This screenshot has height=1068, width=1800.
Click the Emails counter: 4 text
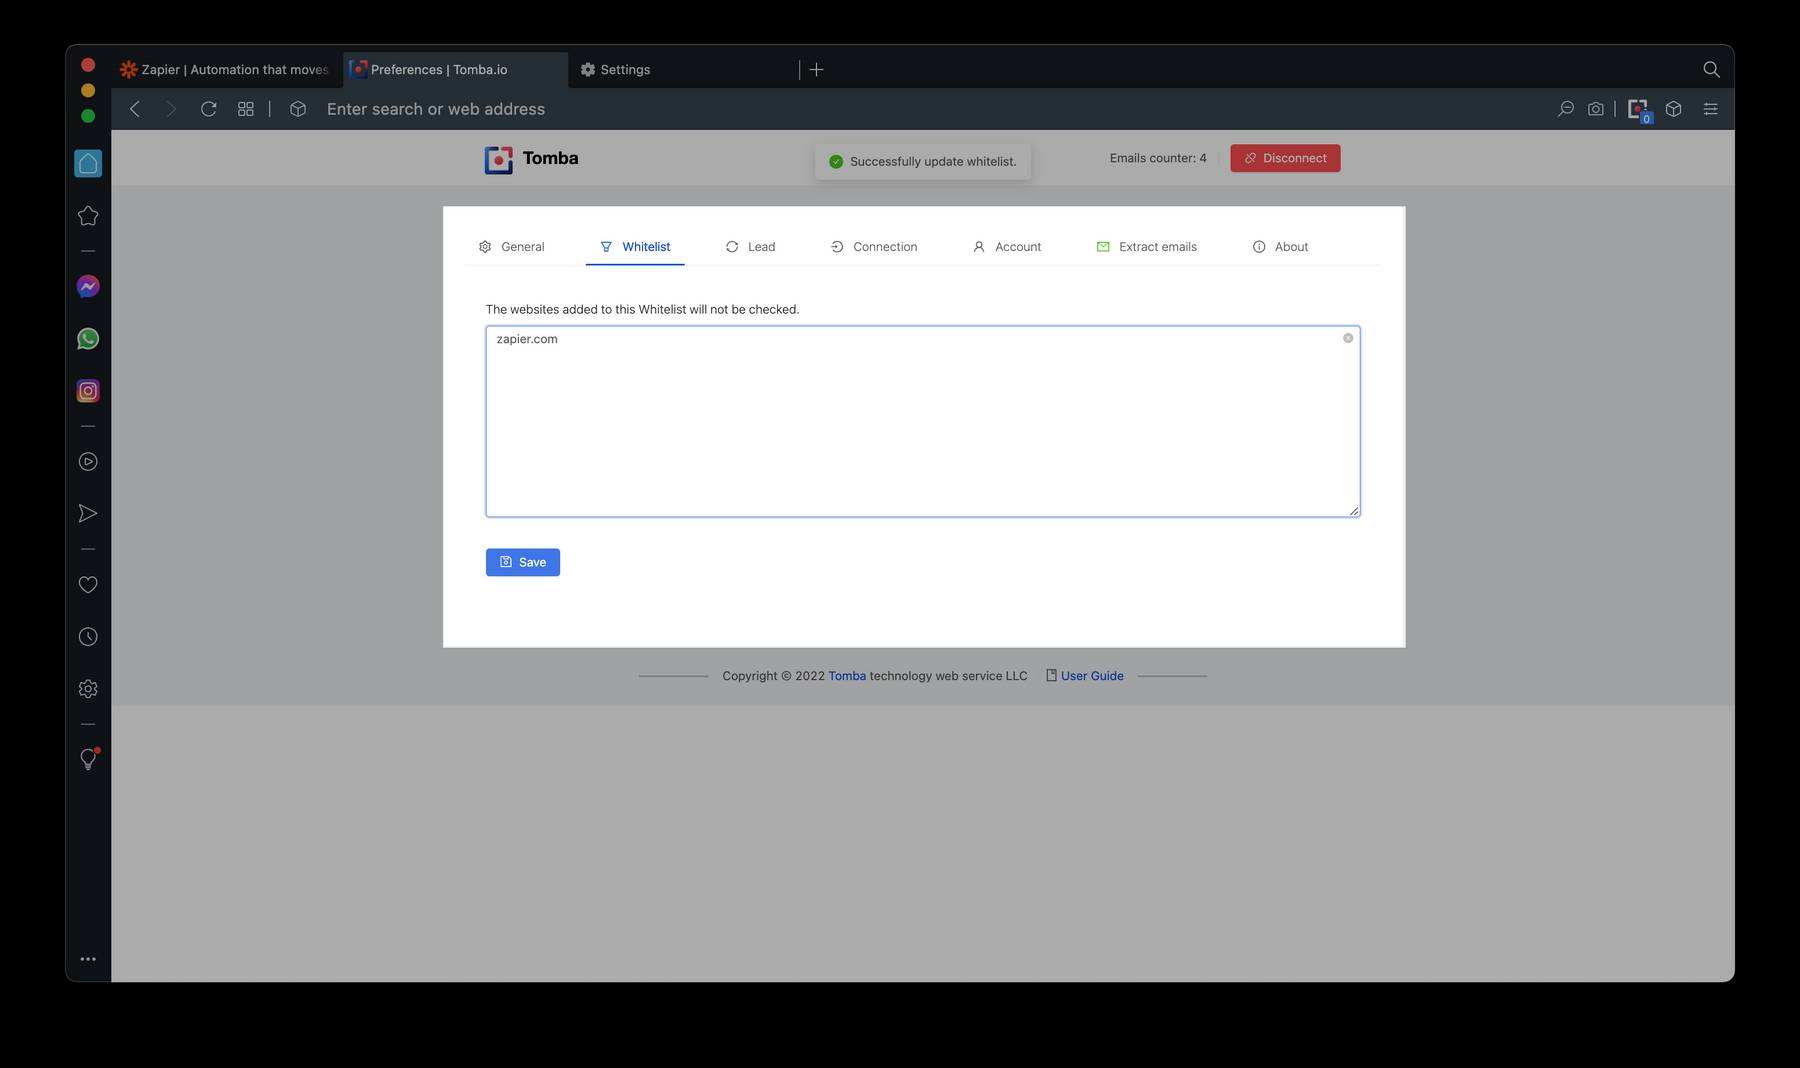1158,158
